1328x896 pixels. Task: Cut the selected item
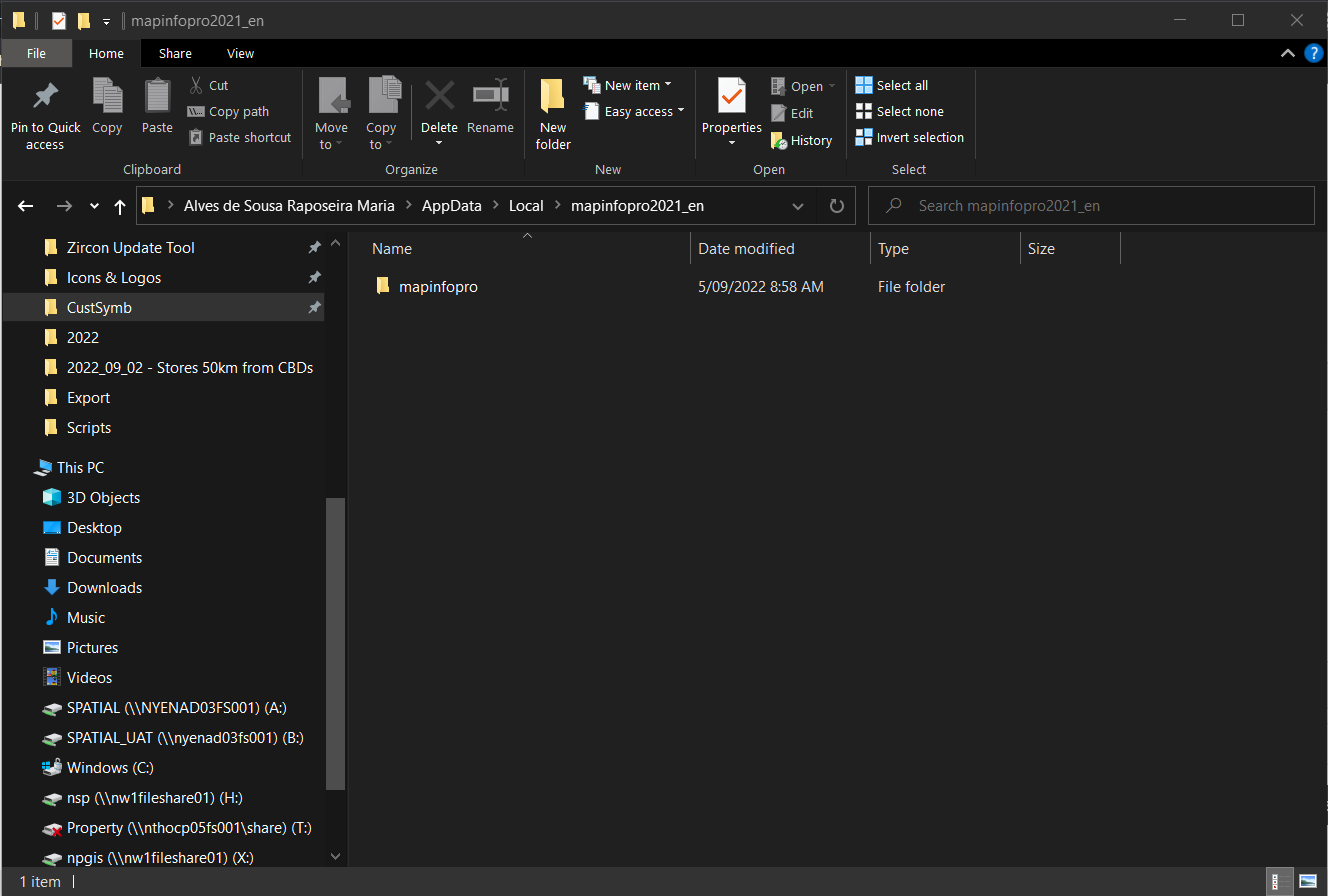click(209, 86)
